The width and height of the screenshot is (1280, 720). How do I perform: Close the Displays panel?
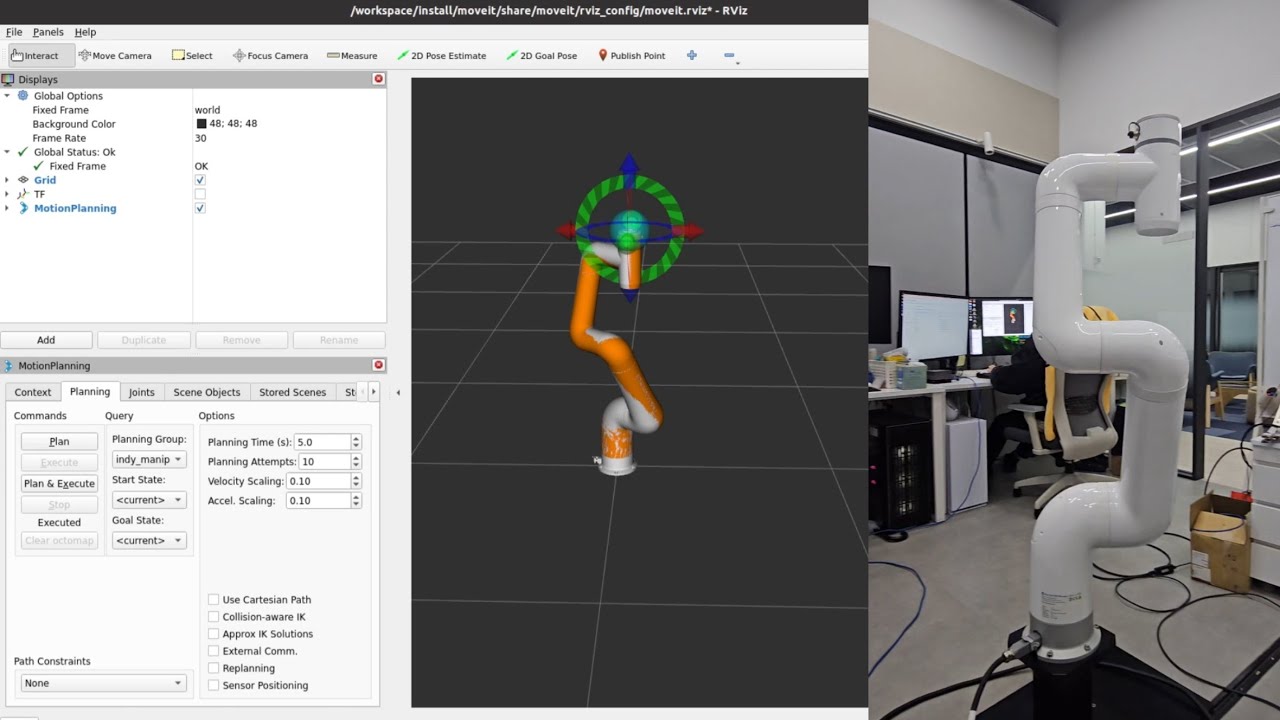pyautogui.click(x=378, y=79)
